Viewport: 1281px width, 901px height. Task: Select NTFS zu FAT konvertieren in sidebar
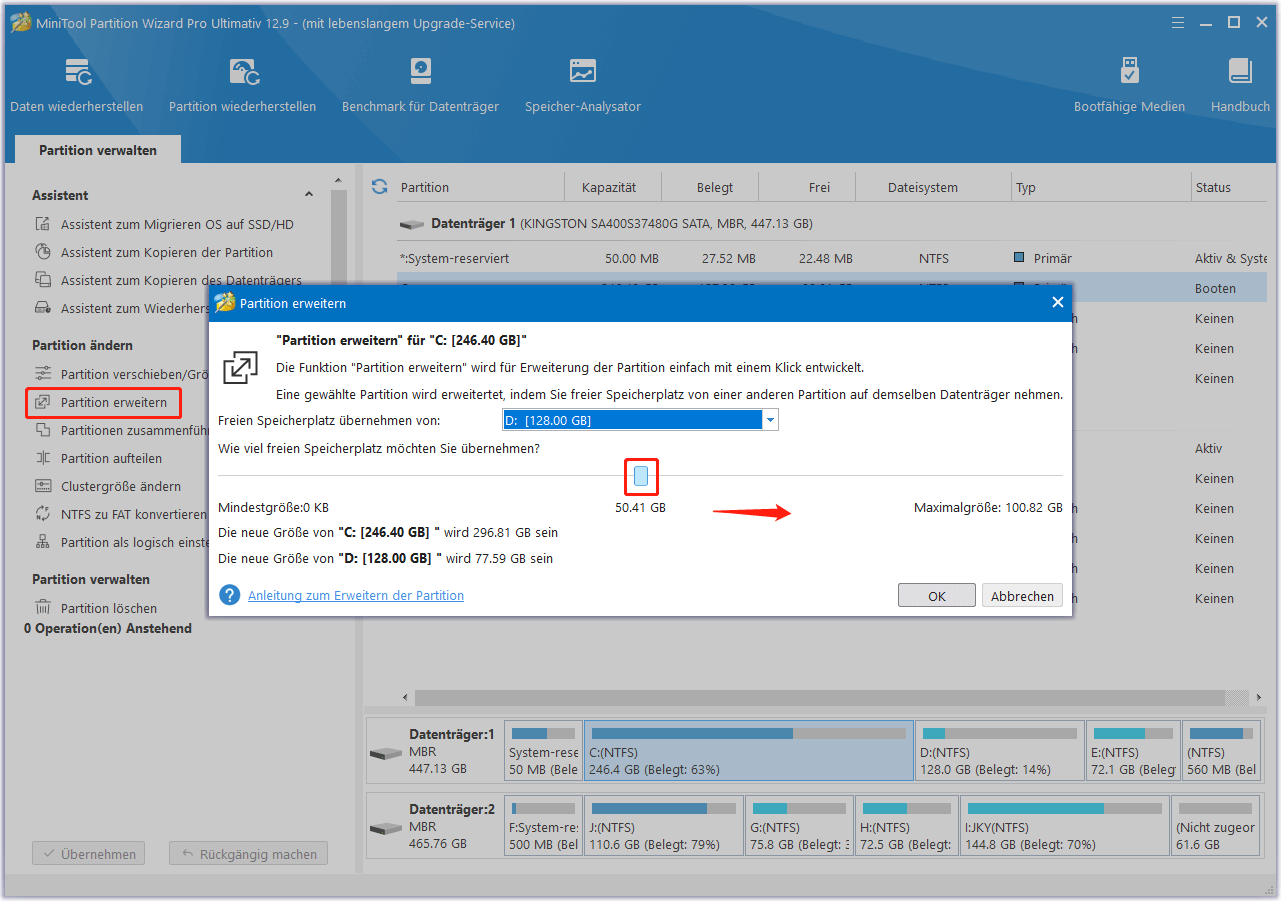pos(120,514)
